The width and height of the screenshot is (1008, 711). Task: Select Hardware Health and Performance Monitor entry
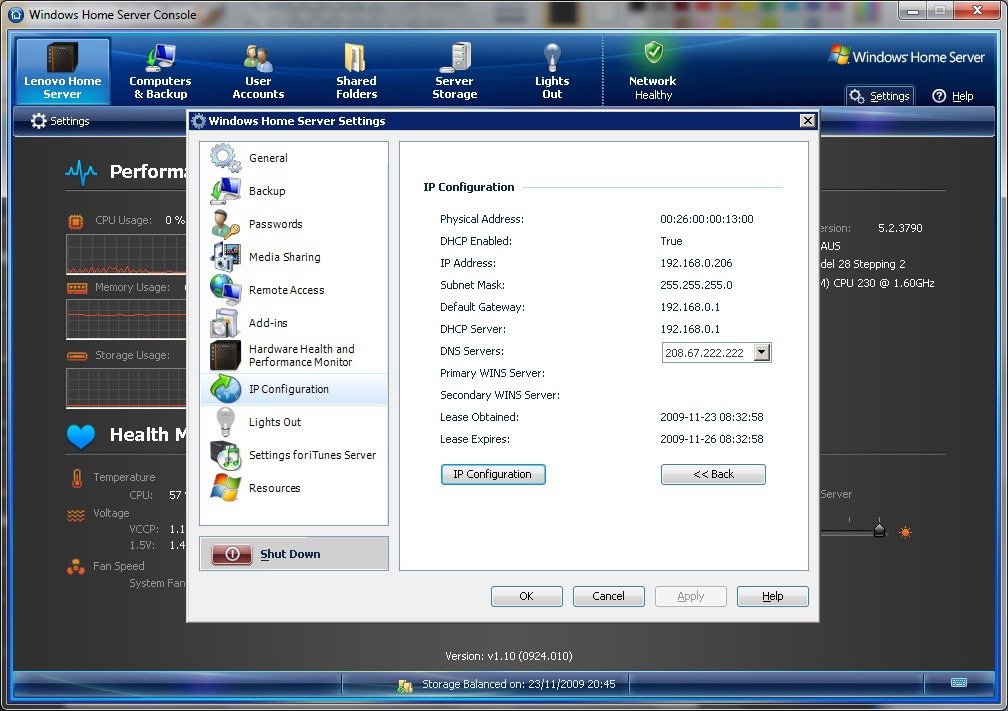pos(294,356)
